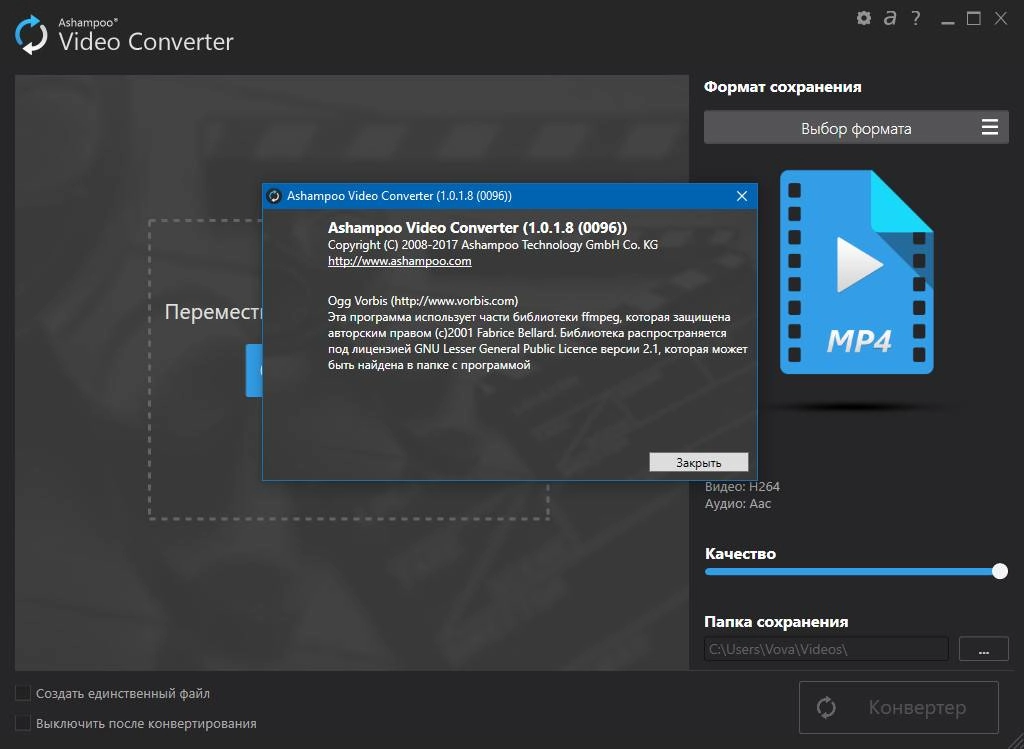The image size is (1024, 749).
Task: Click the bold Ashampoo Video Converter (1.0.1.8) heading
Action: [477, 227]
